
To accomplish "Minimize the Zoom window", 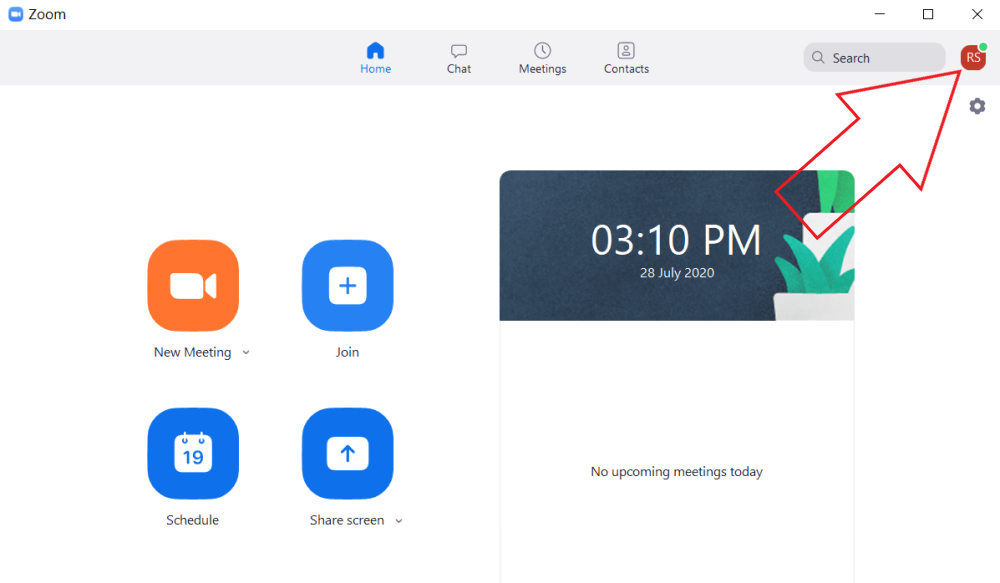I will coord(879,15).
